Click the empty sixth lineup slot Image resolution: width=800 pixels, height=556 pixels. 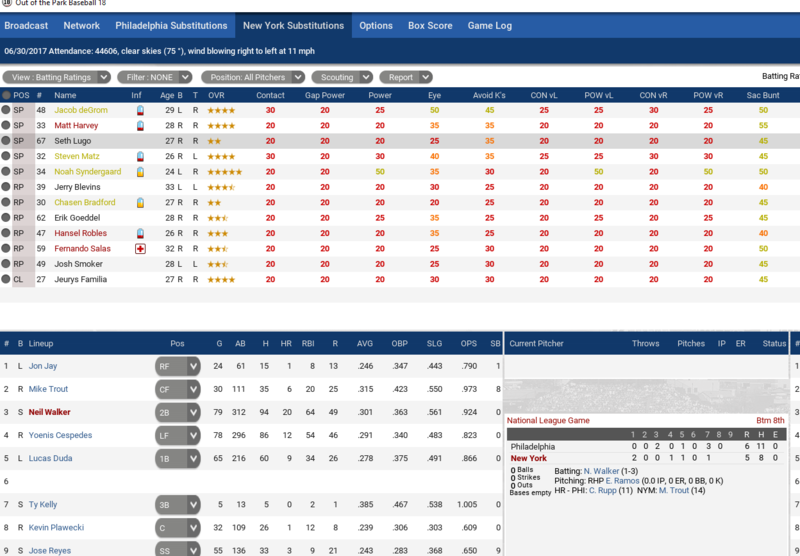point(251,482)
